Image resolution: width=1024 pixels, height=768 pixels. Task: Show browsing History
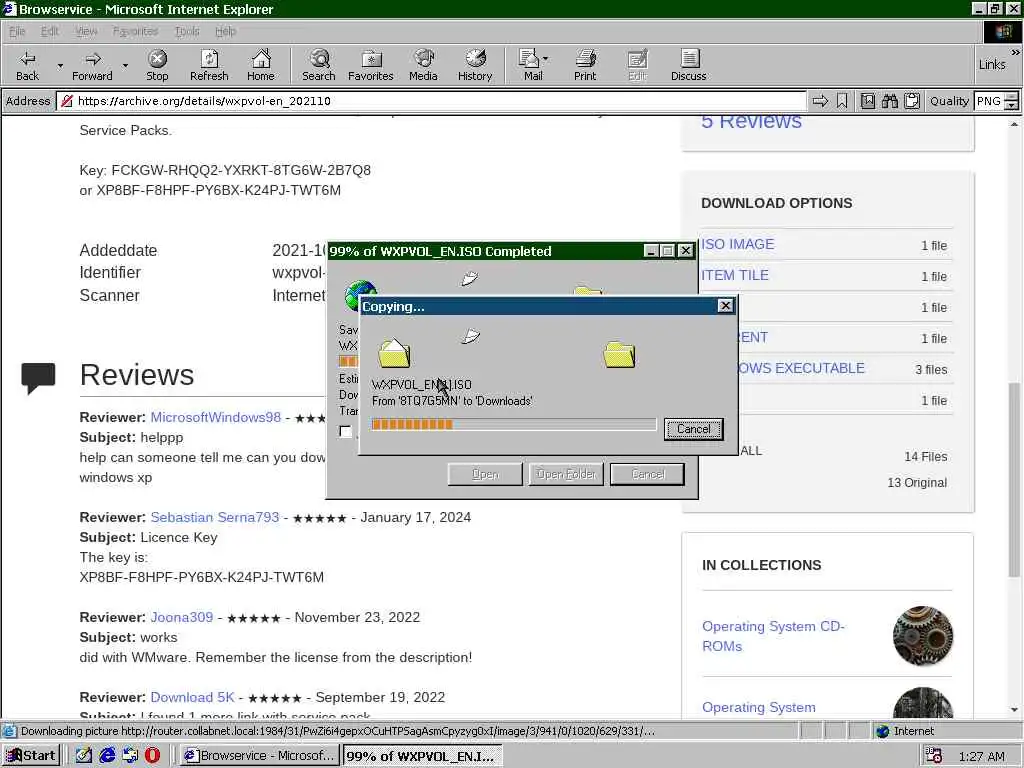pos(475,65)
